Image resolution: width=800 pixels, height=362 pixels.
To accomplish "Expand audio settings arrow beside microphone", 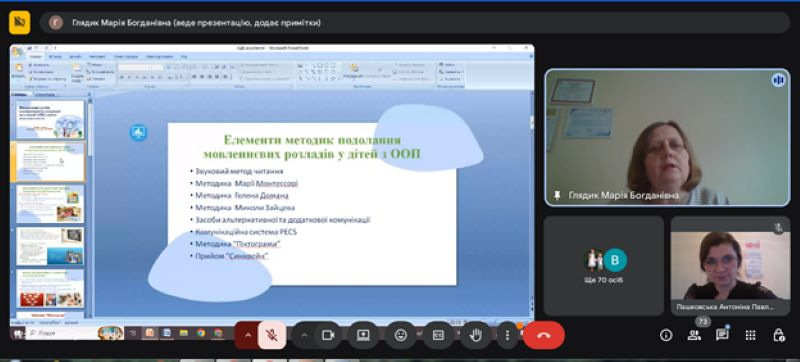I will (x=247, y=335).
